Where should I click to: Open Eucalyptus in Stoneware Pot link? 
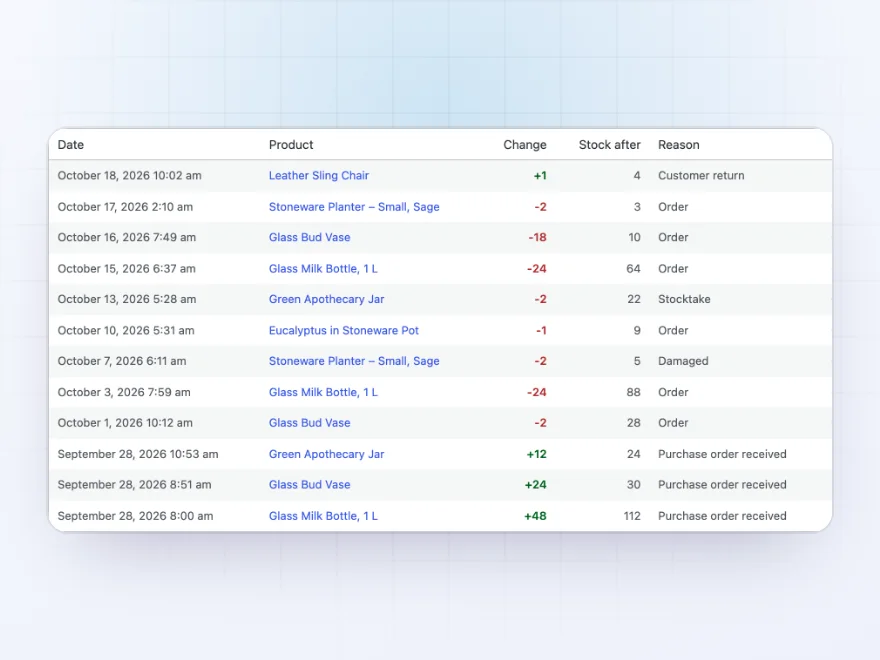pyautogui.click(x=343, y=331)
